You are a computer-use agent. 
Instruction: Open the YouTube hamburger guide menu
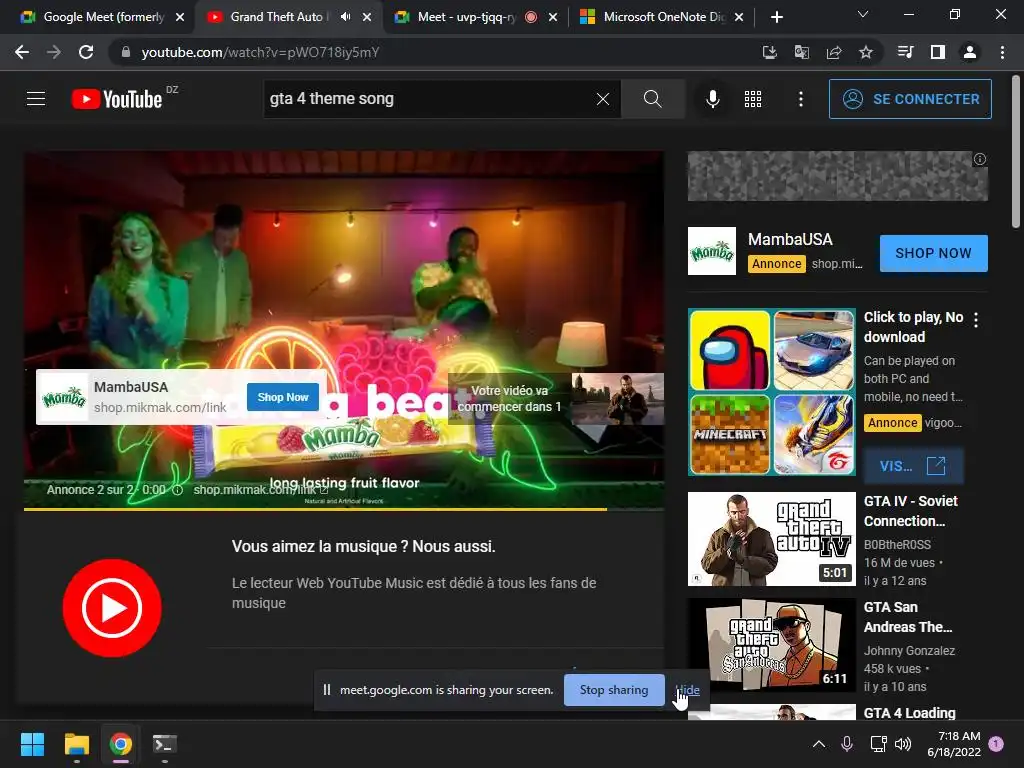(x=36, y=99)
